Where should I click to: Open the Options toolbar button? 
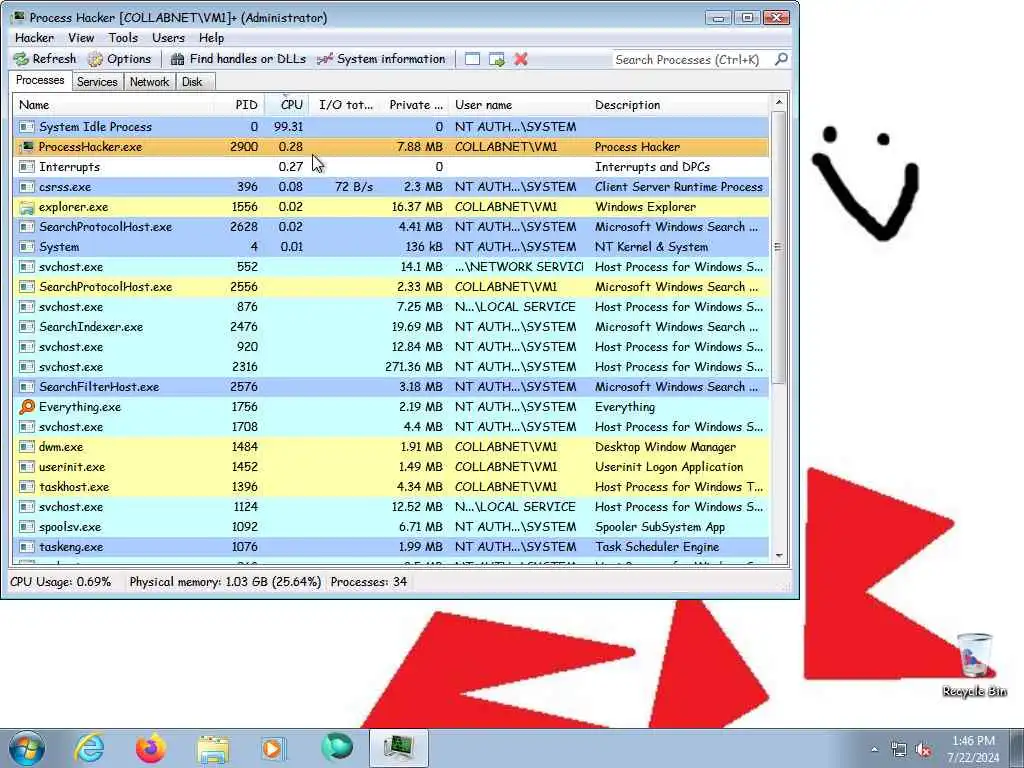click(x=120, y=59)
